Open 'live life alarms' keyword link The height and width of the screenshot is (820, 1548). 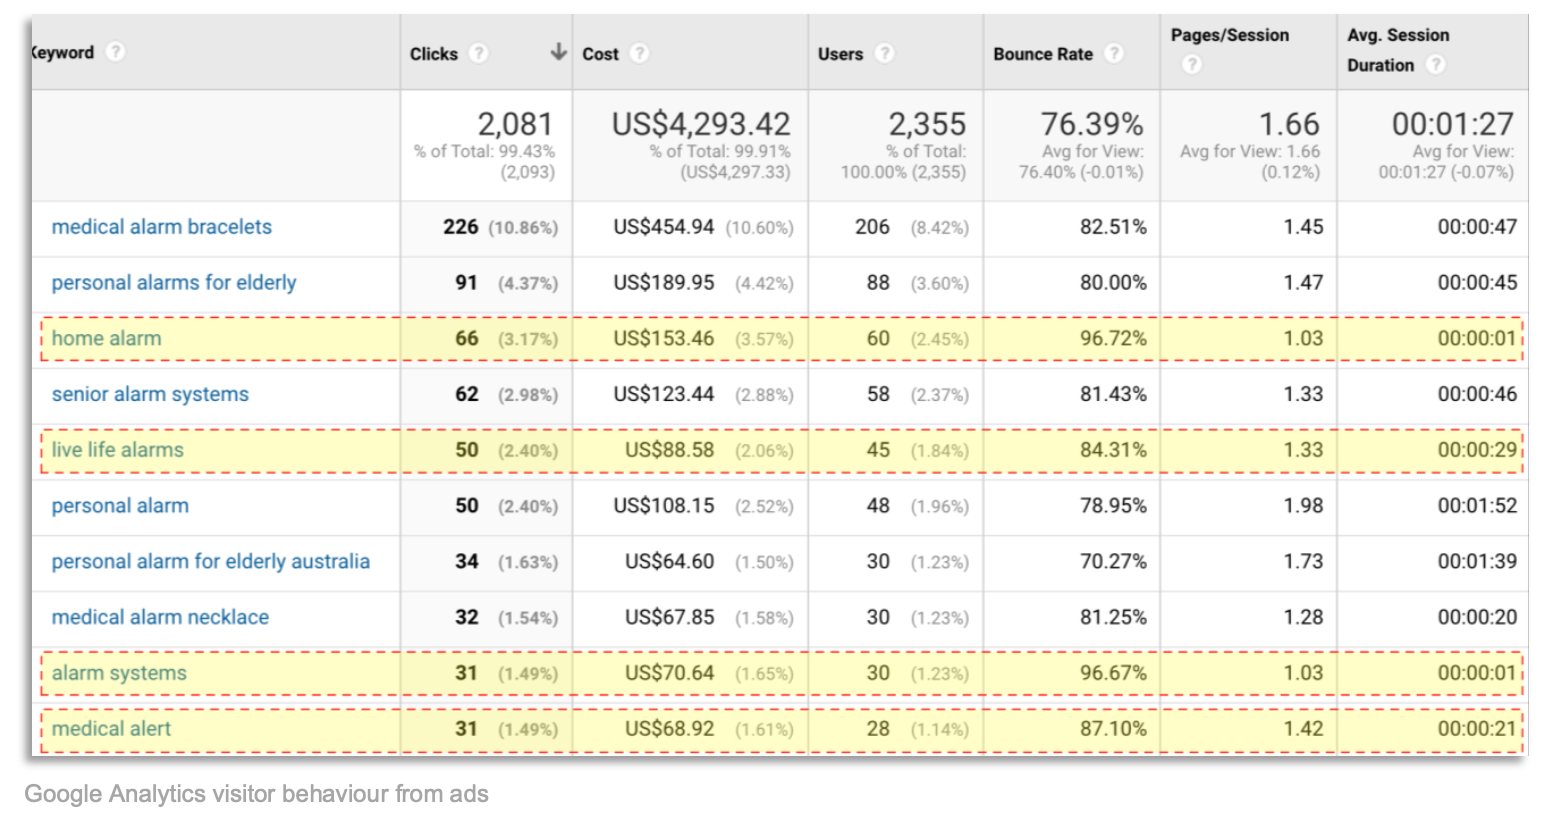117,450
